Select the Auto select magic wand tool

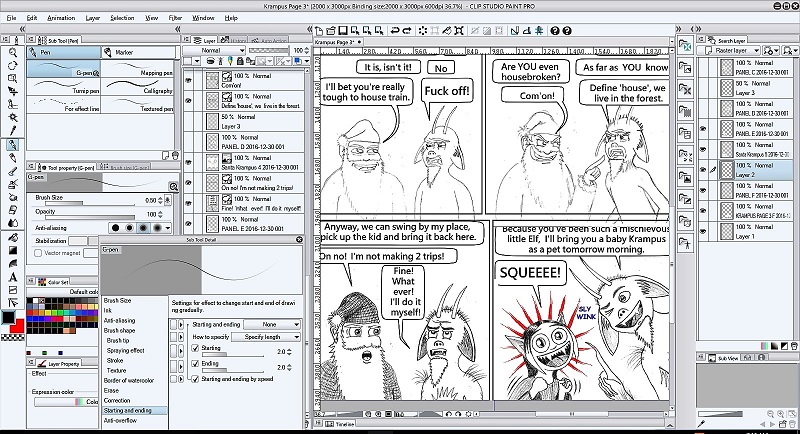coord(13,117)
